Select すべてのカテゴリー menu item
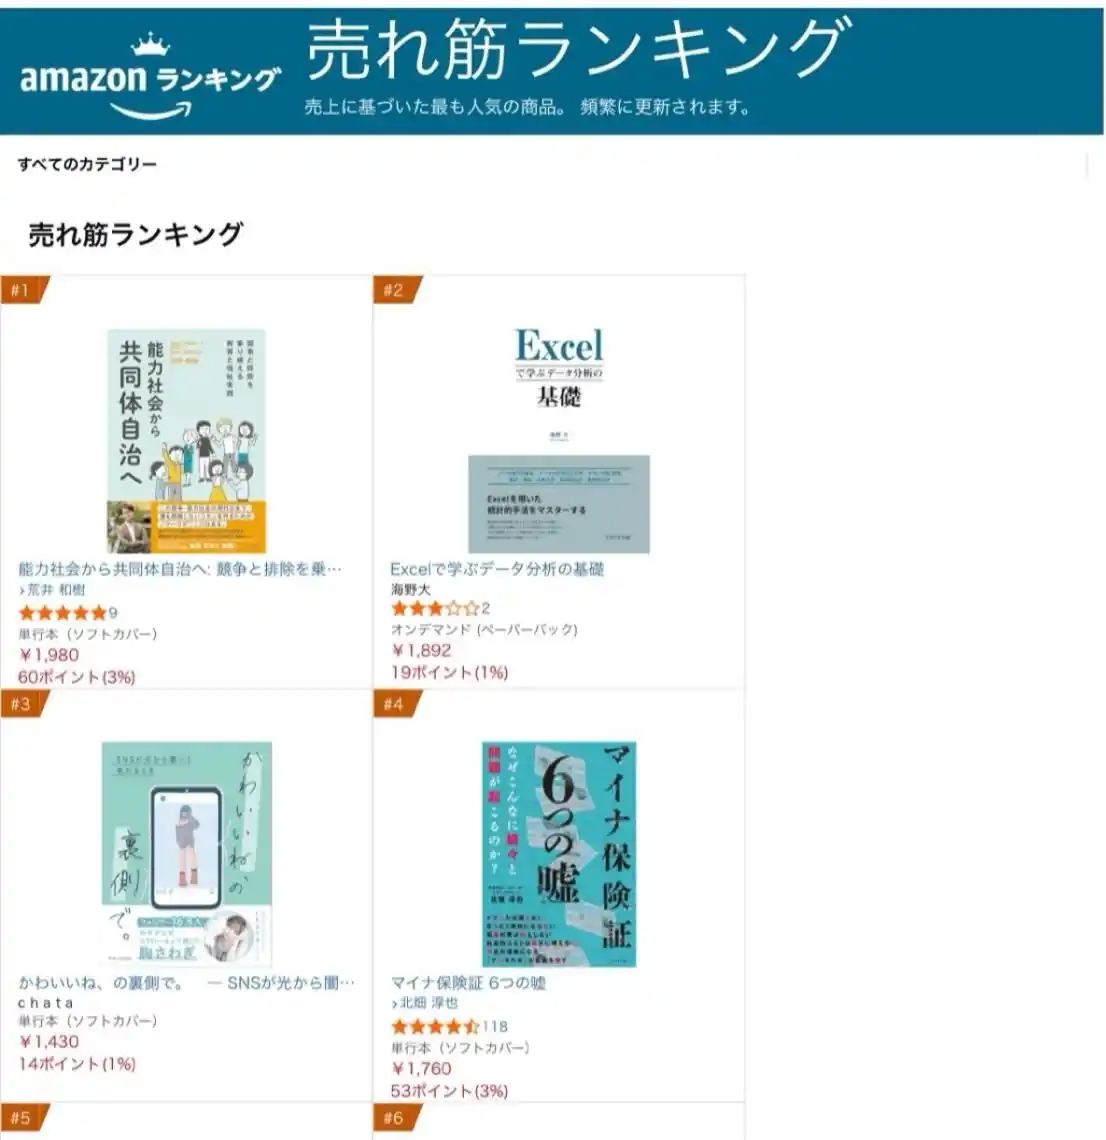This screenshot has width=1106, height=1140. tap(87, 164)
